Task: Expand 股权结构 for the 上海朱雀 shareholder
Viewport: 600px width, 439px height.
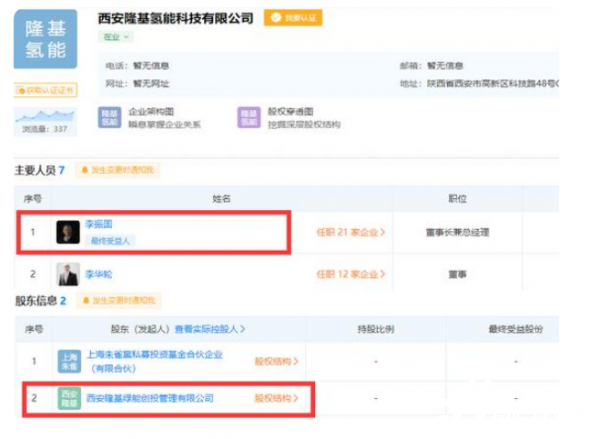Action: coord(276,361)
